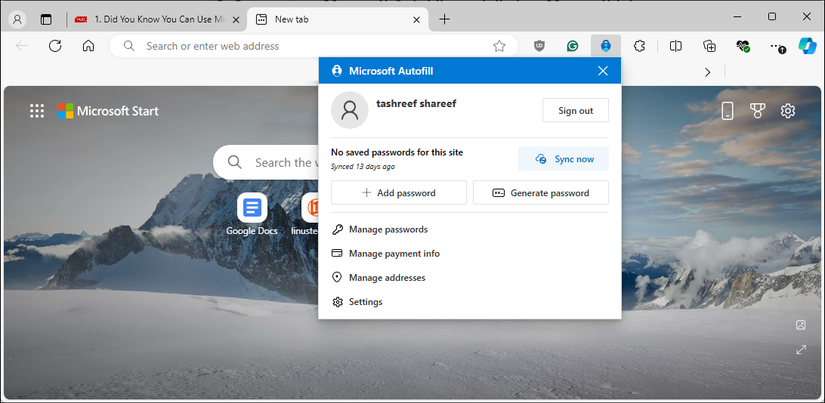The width and height of the screenshot is (825, 403).
Task: Click the Microsoft Autofill extension toolbar icon
Action: click(x=606, y=46)
